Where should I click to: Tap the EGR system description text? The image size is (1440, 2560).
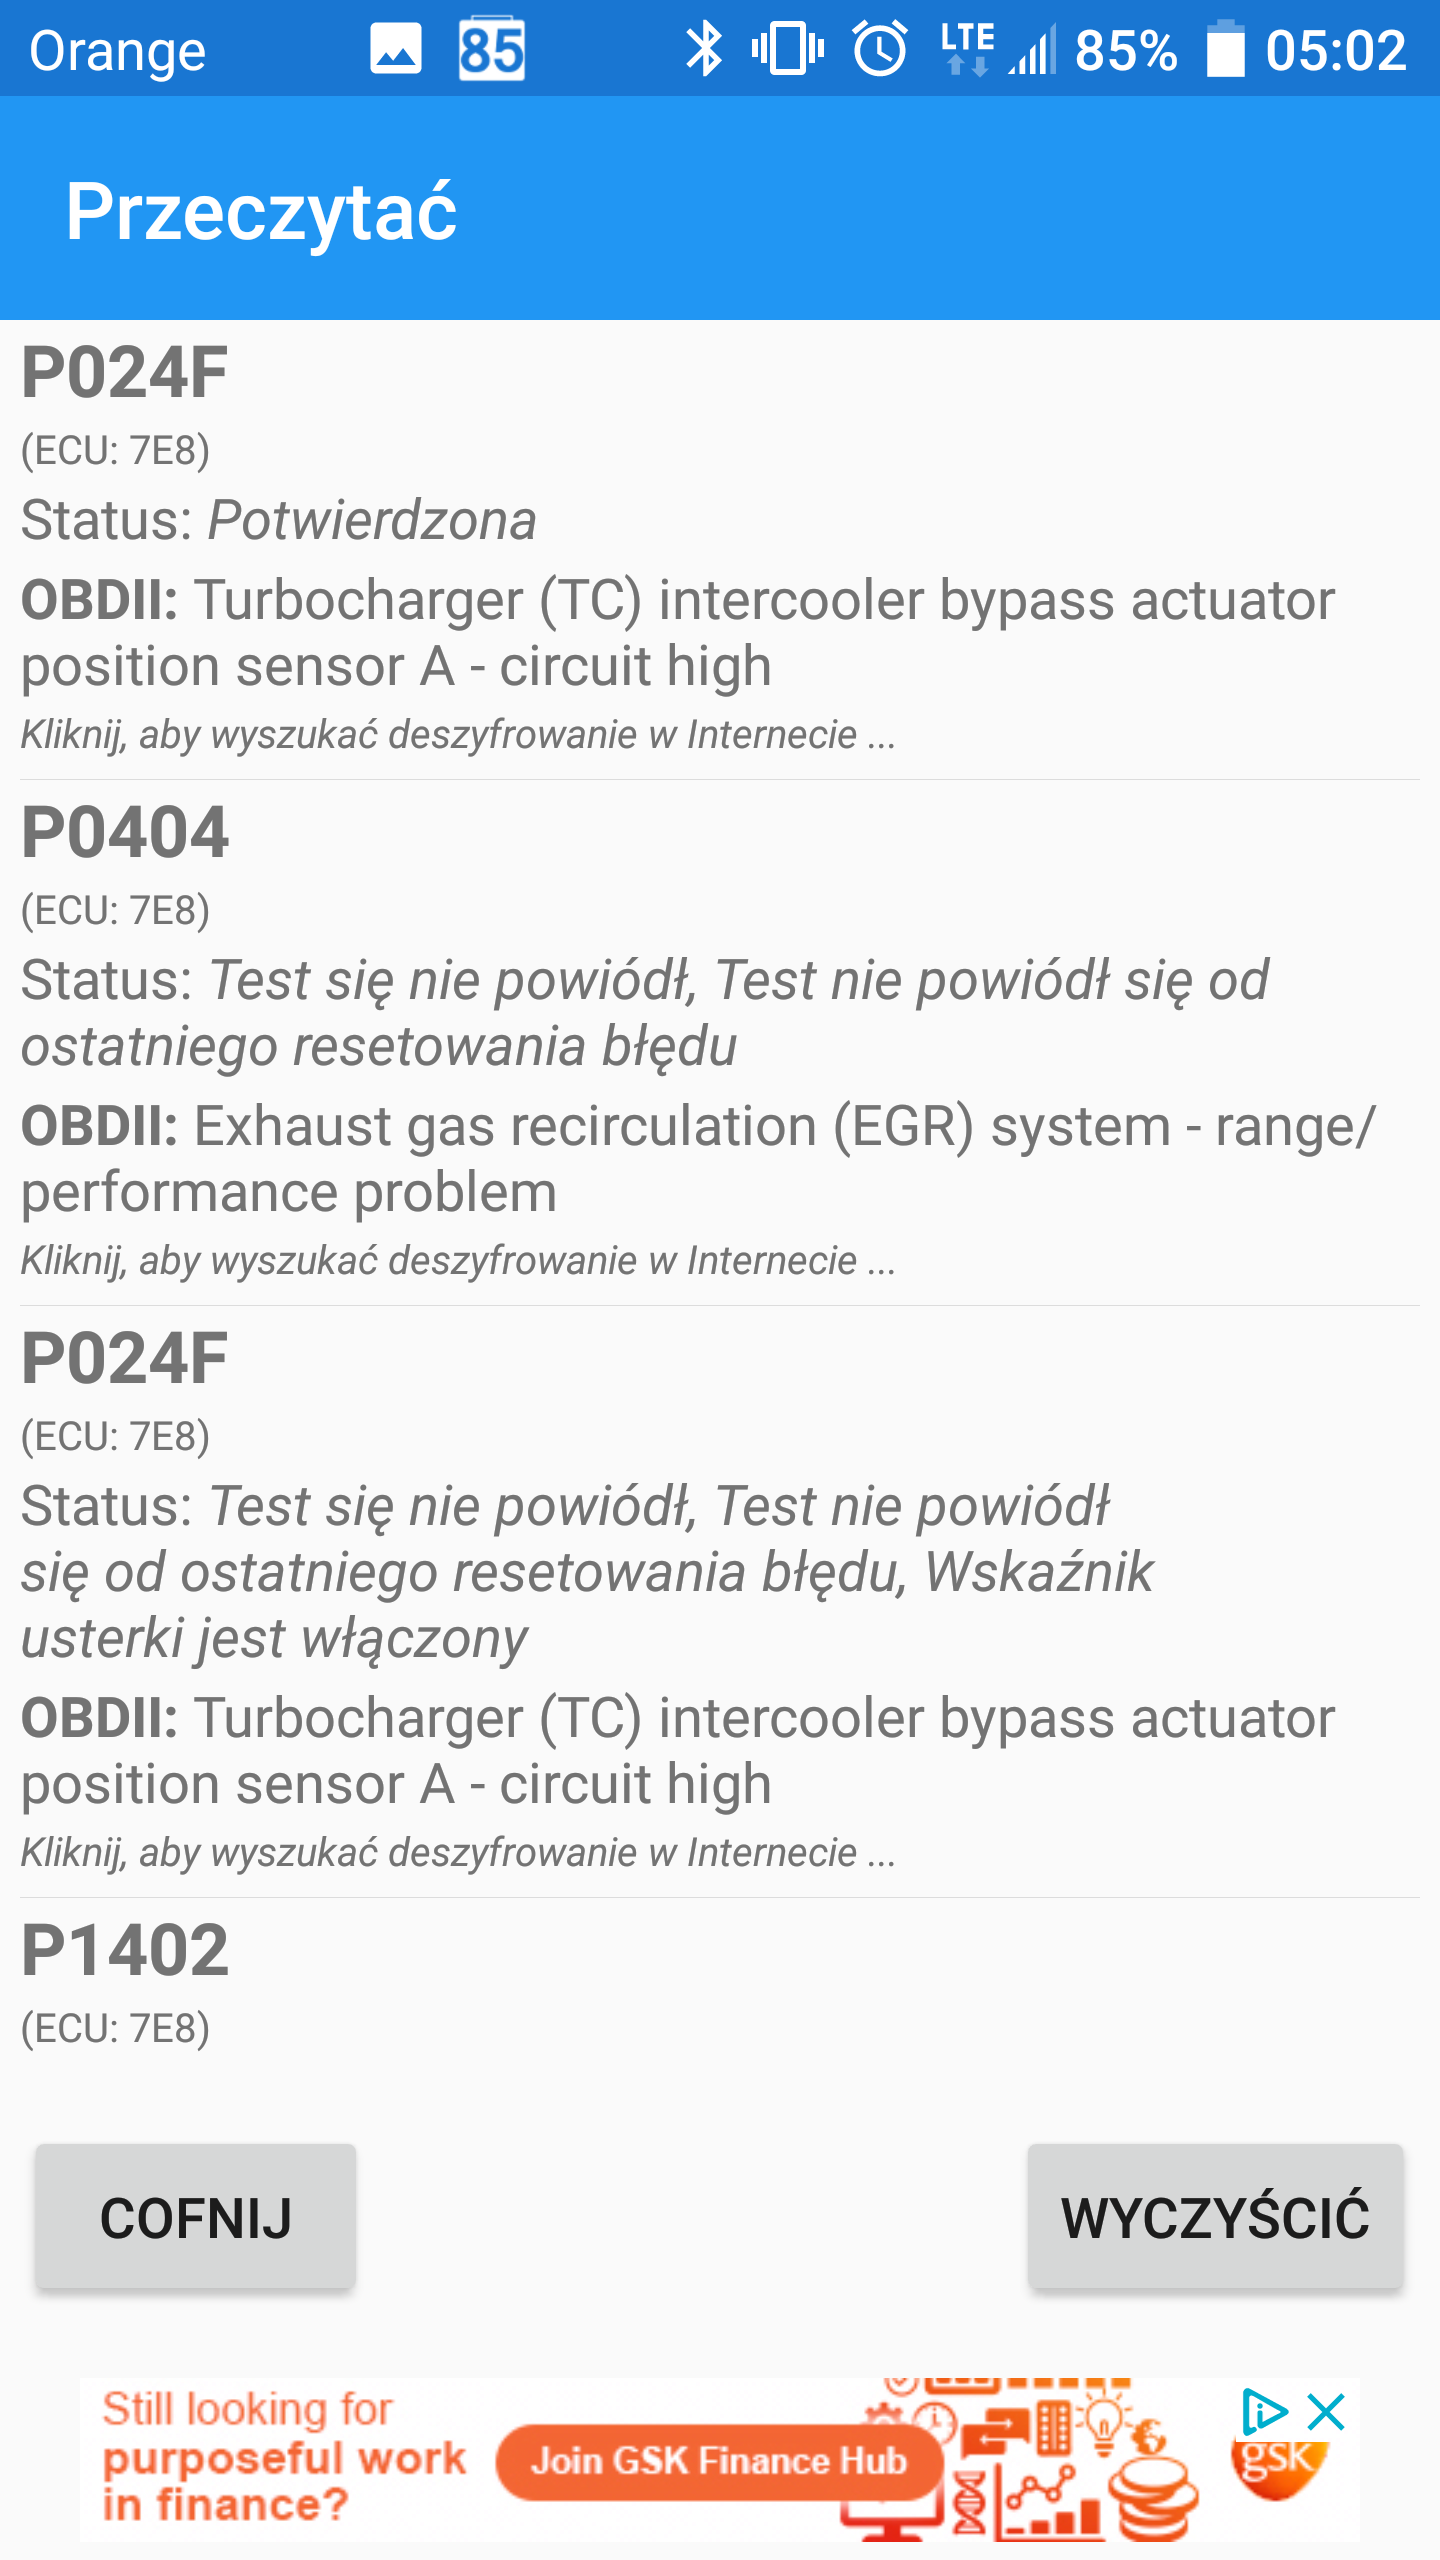tap(698, 1159)
